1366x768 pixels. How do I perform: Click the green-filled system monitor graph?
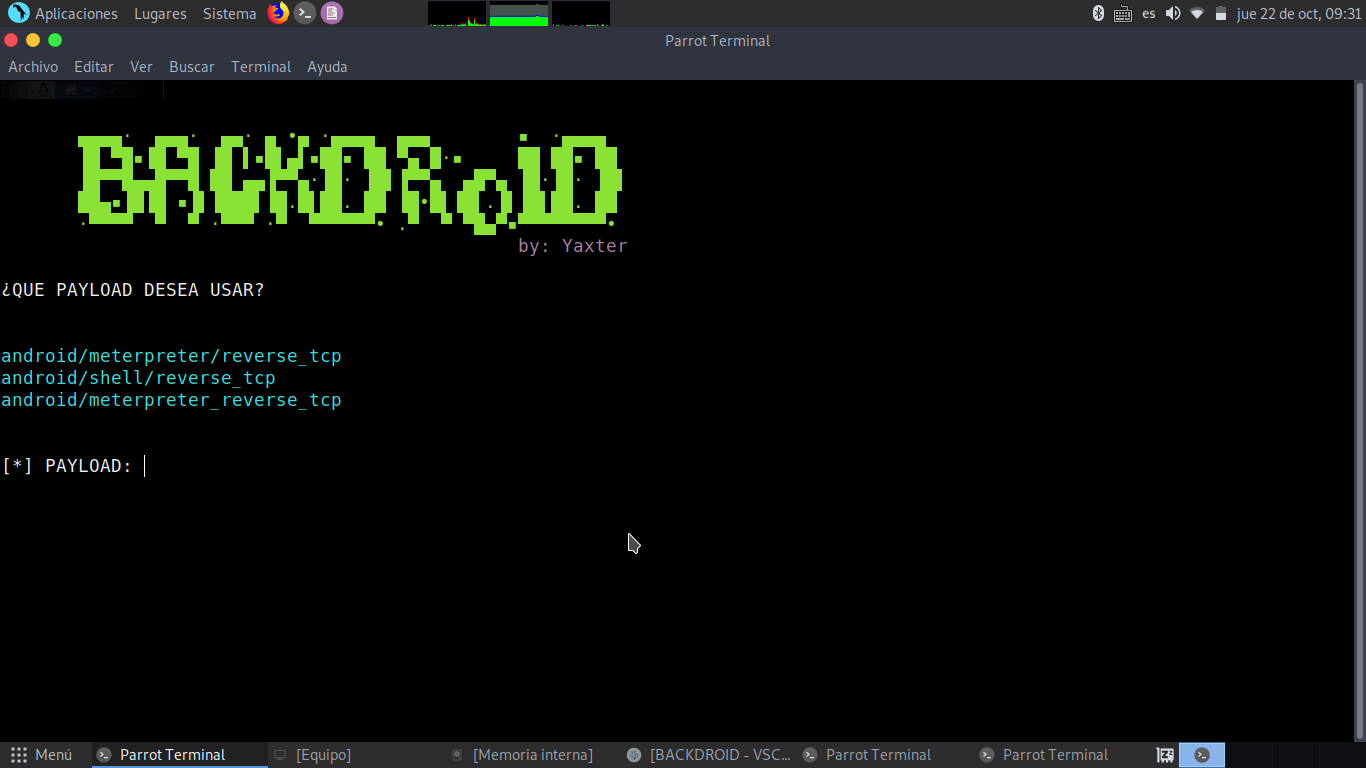coord(519,13)
